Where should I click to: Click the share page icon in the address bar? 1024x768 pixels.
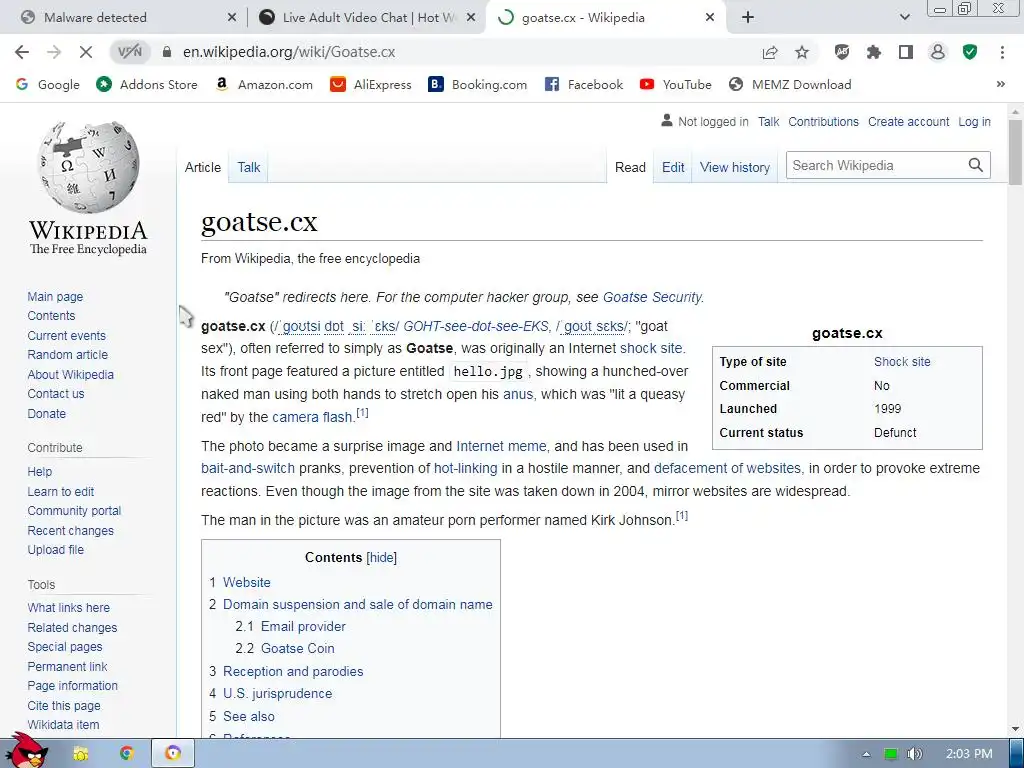pos(770,52)
